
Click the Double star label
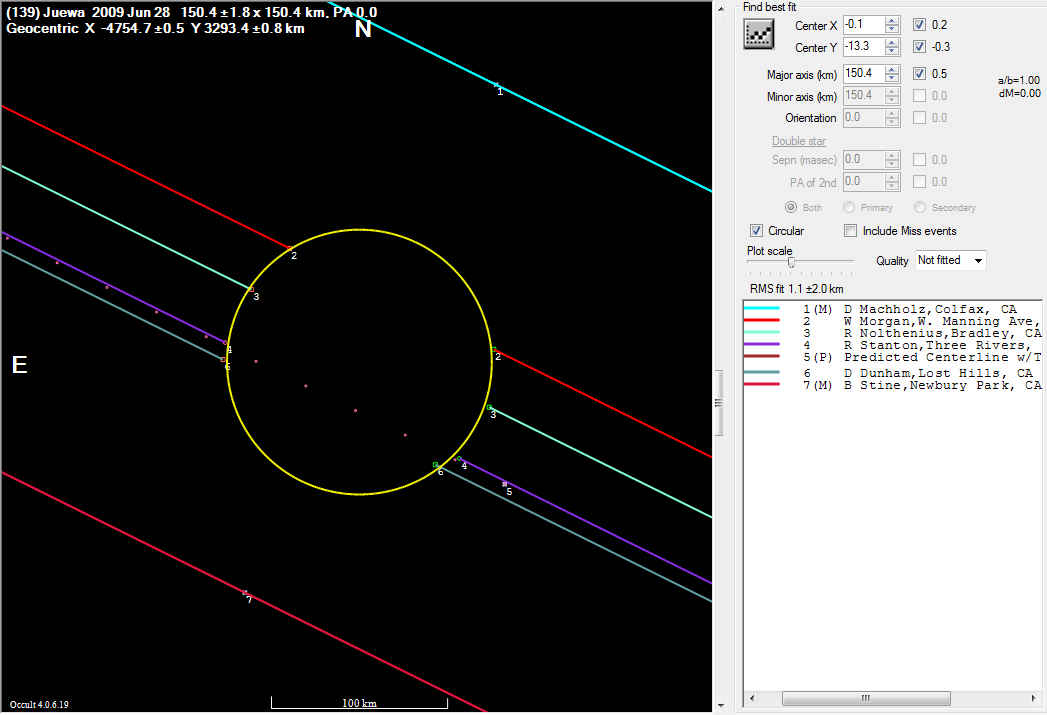[799, 141]
